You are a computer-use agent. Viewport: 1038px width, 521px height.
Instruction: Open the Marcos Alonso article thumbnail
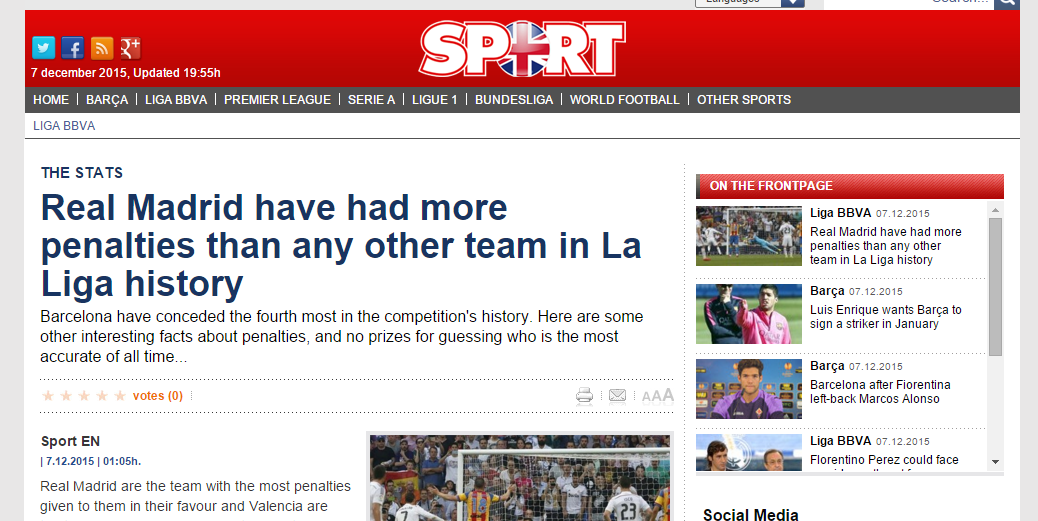(x=749, y=389)
